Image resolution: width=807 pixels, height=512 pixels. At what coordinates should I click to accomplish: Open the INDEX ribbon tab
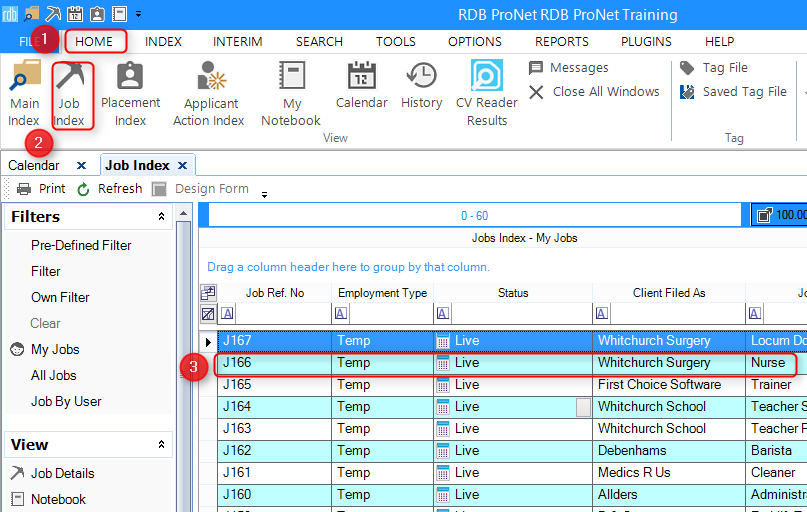tap(163, 42)
